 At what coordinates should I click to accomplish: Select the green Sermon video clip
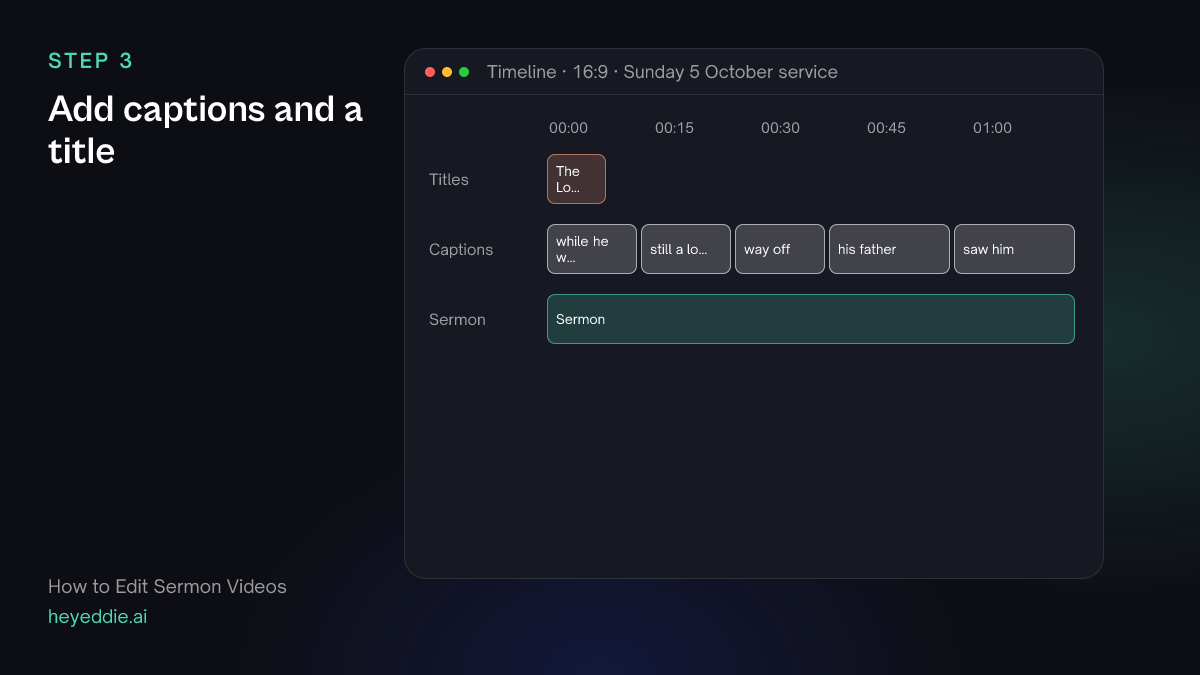coord(811,319)
